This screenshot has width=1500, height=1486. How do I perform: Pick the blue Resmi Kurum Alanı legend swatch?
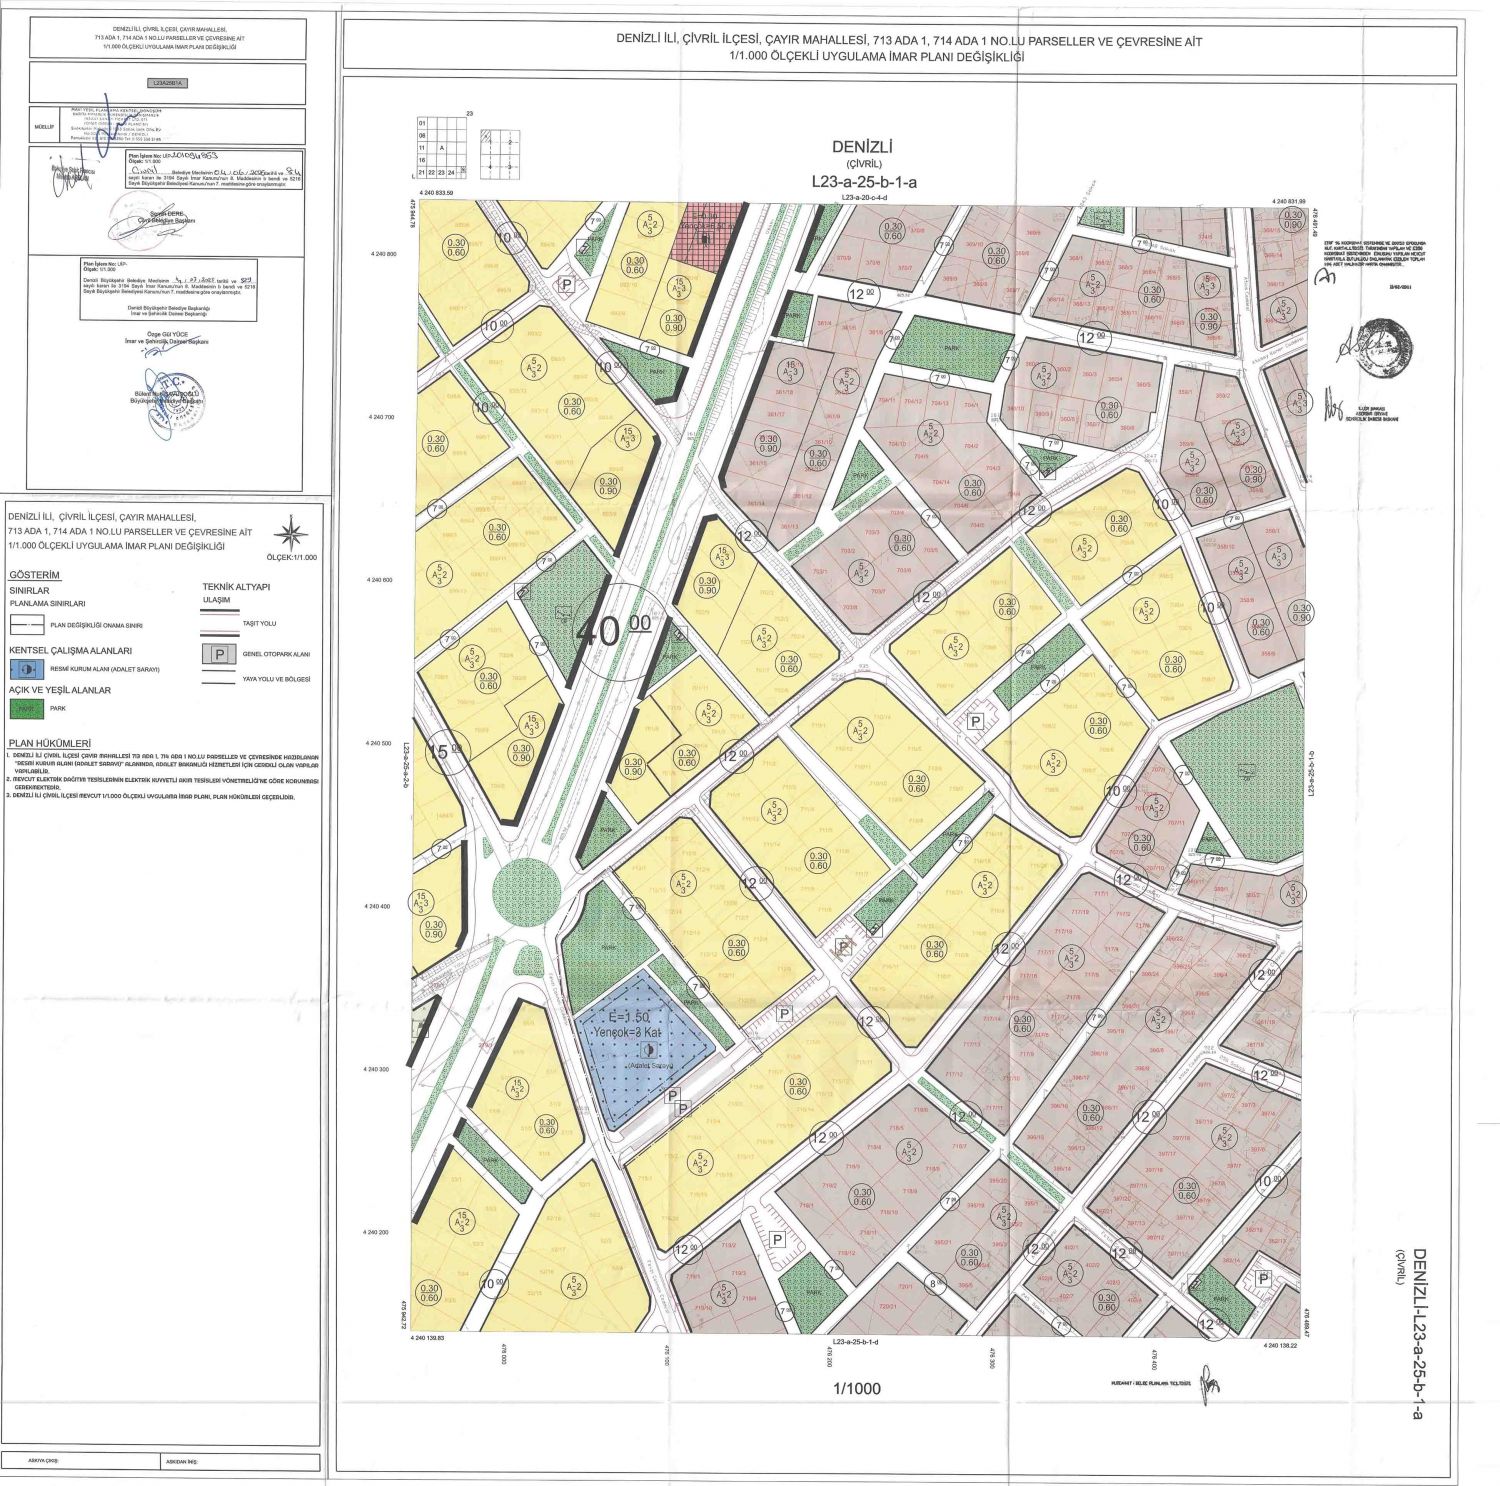tap(26, 669)
